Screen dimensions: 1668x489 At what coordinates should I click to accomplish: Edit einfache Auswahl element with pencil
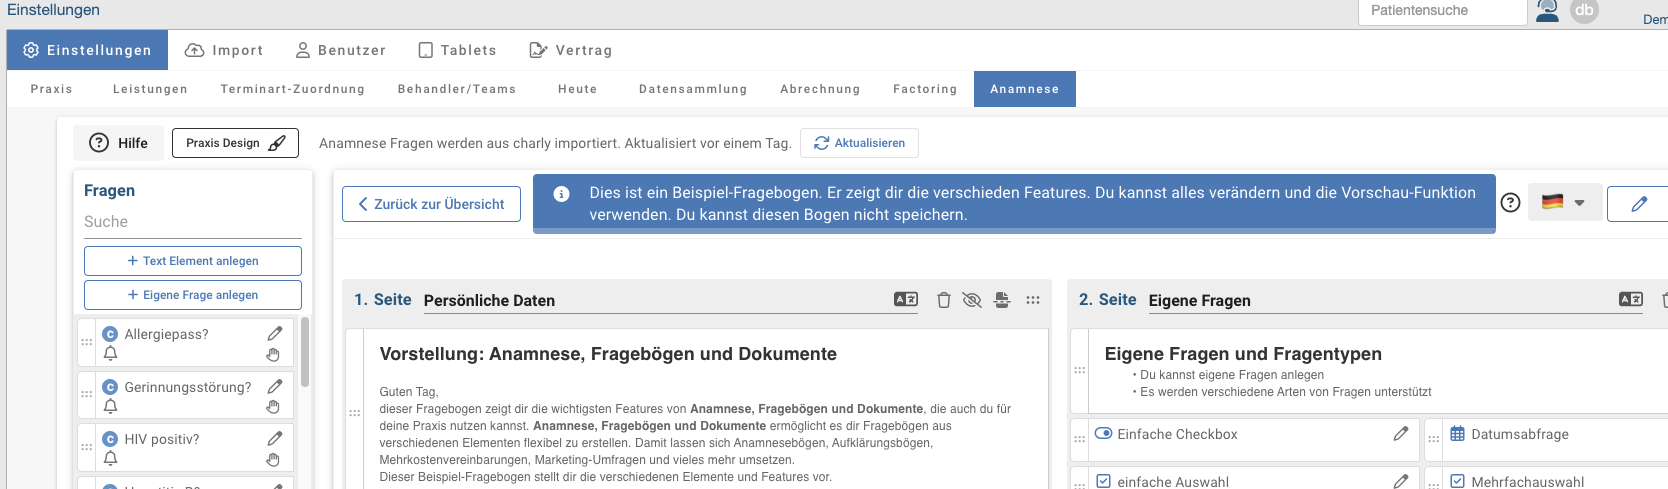[x=1401, y=481]
